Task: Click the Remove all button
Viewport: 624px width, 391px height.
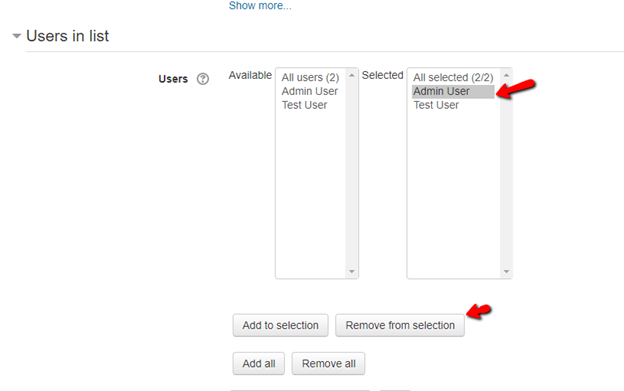Action: (328, 363)
